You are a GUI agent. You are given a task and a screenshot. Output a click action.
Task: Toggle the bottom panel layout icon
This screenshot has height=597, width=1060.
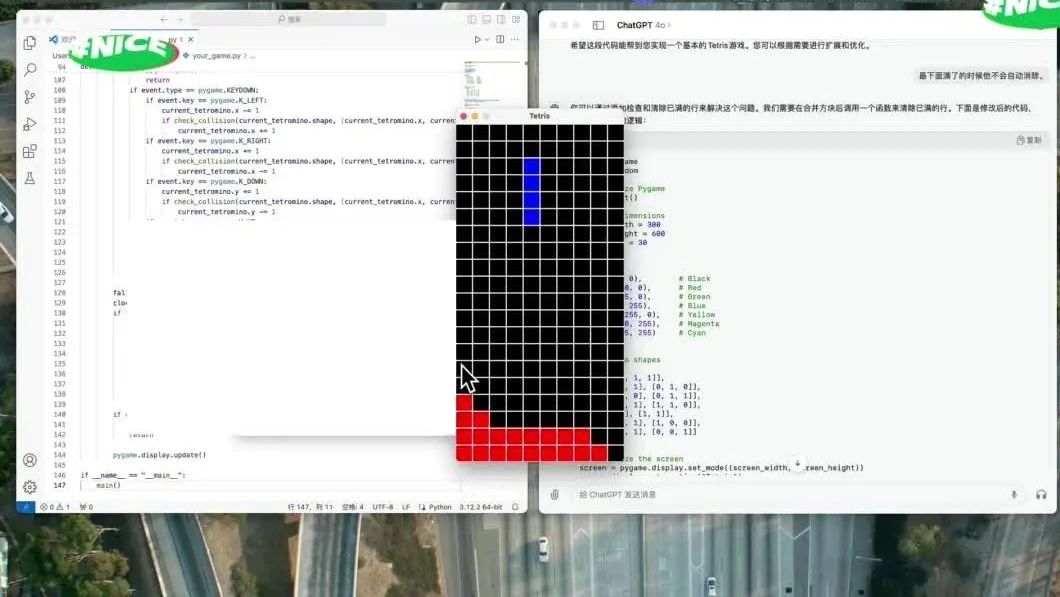[486, 20]
